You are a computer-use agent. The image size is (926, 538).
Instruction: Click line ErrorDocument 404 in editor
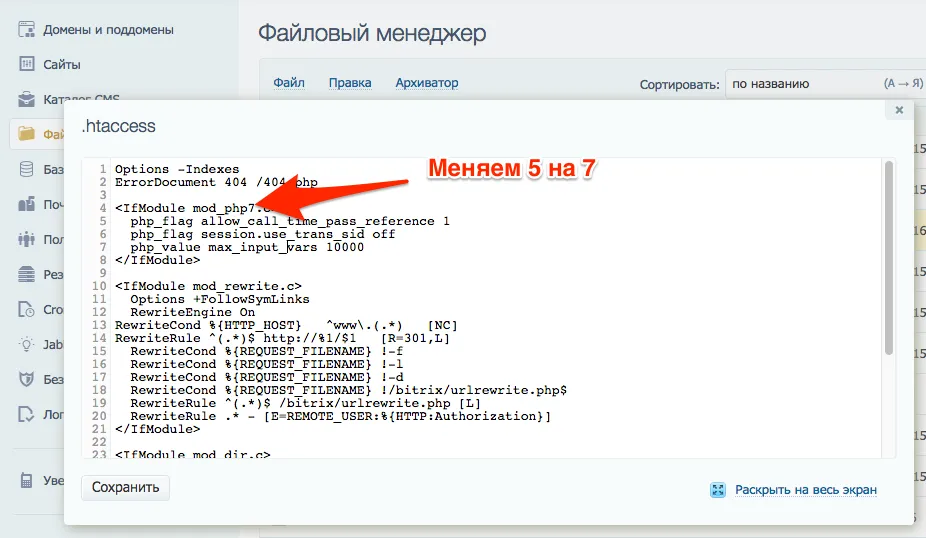[x=216, y=182]
